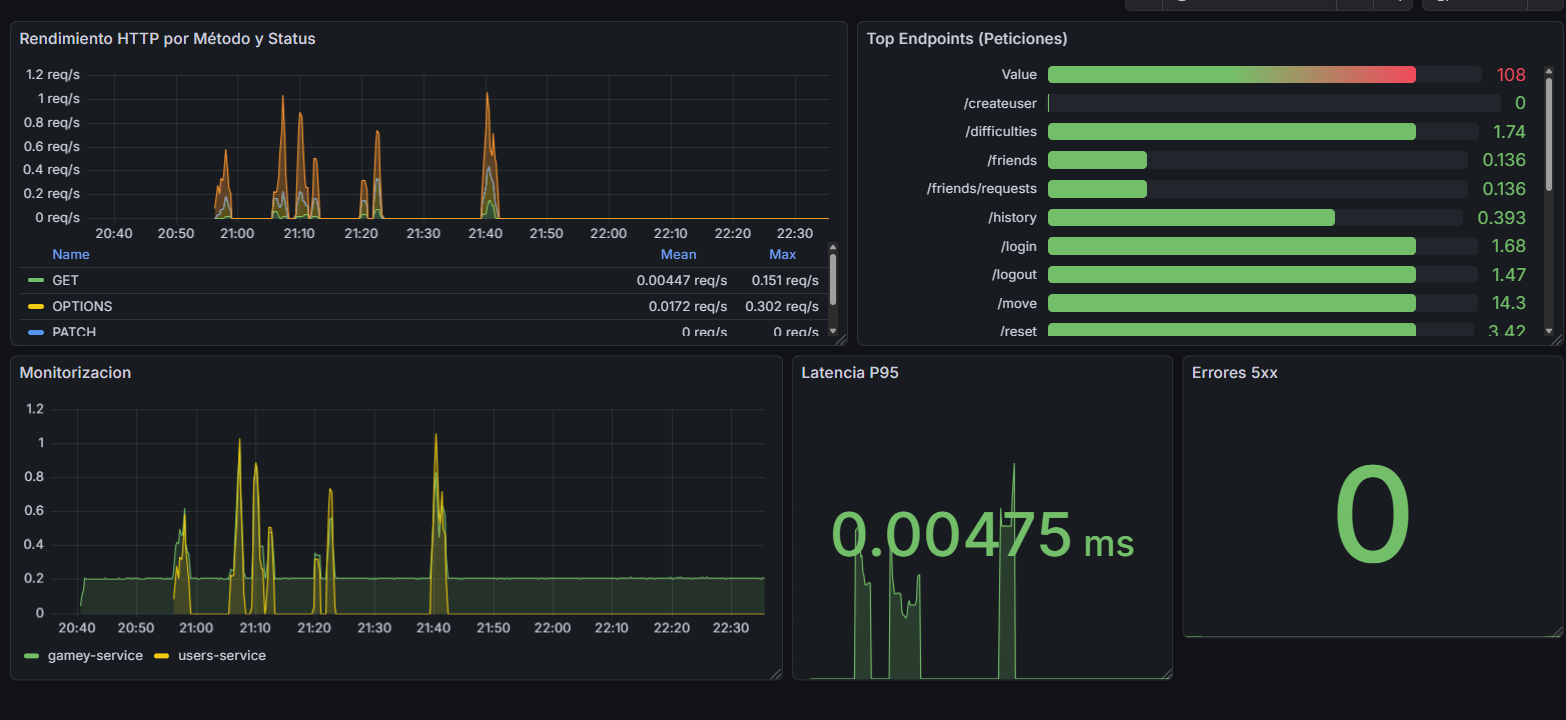Click the /move endpoint bar
The image size is (1566, 720).
[x=1230, y=303]
